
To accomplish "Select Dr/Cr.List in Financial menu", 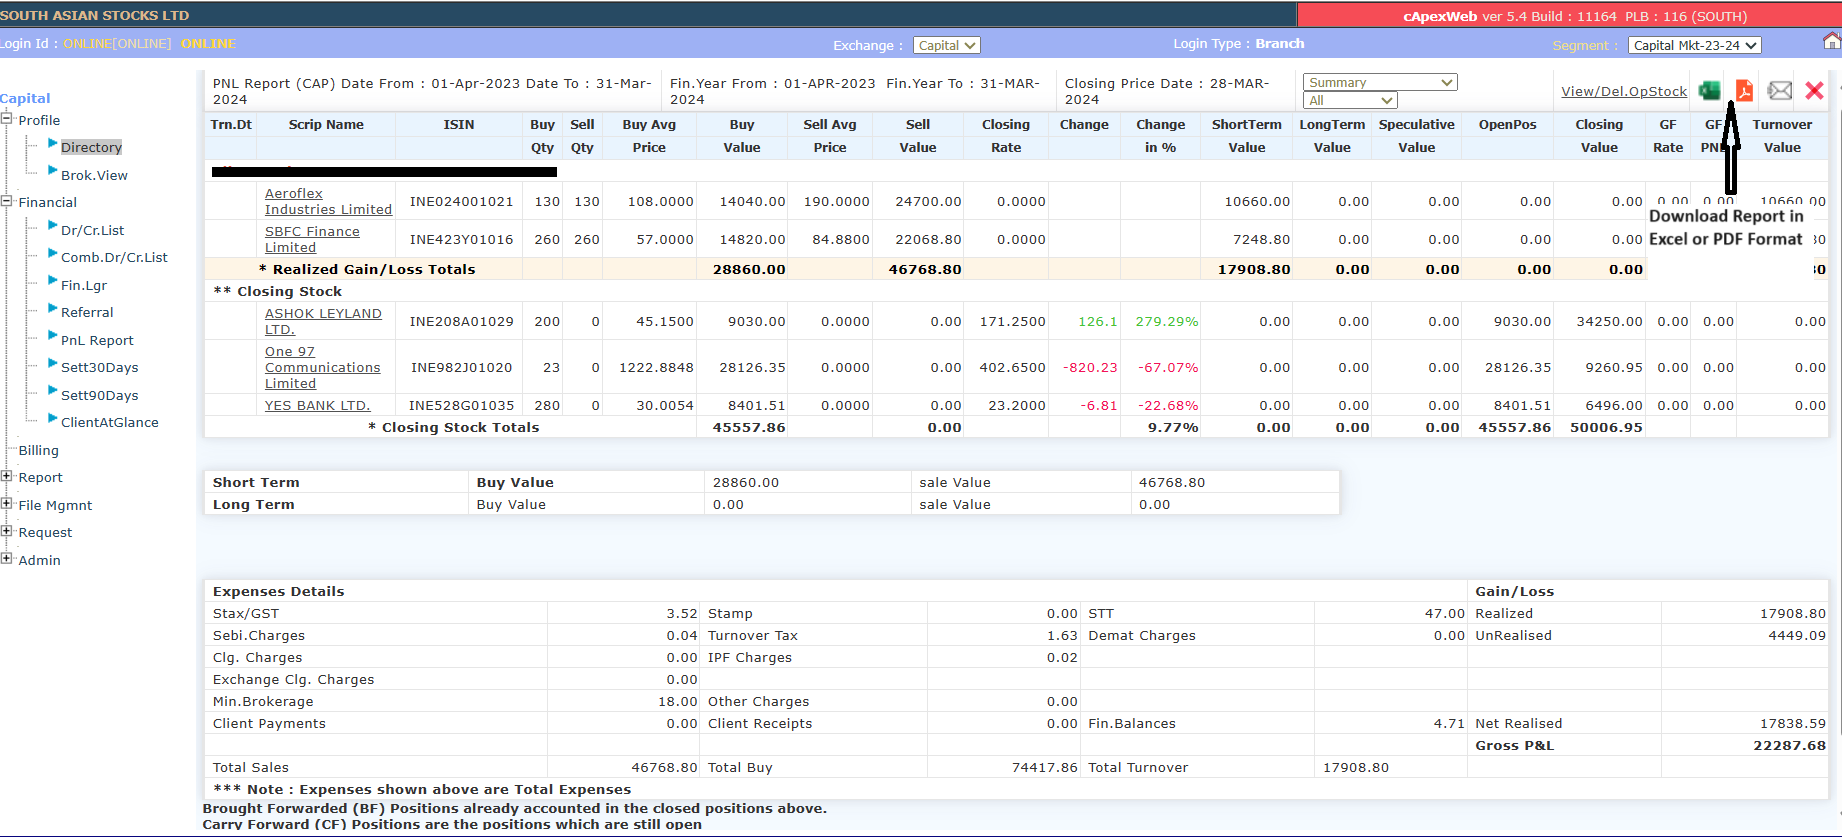I will point(92,230).
